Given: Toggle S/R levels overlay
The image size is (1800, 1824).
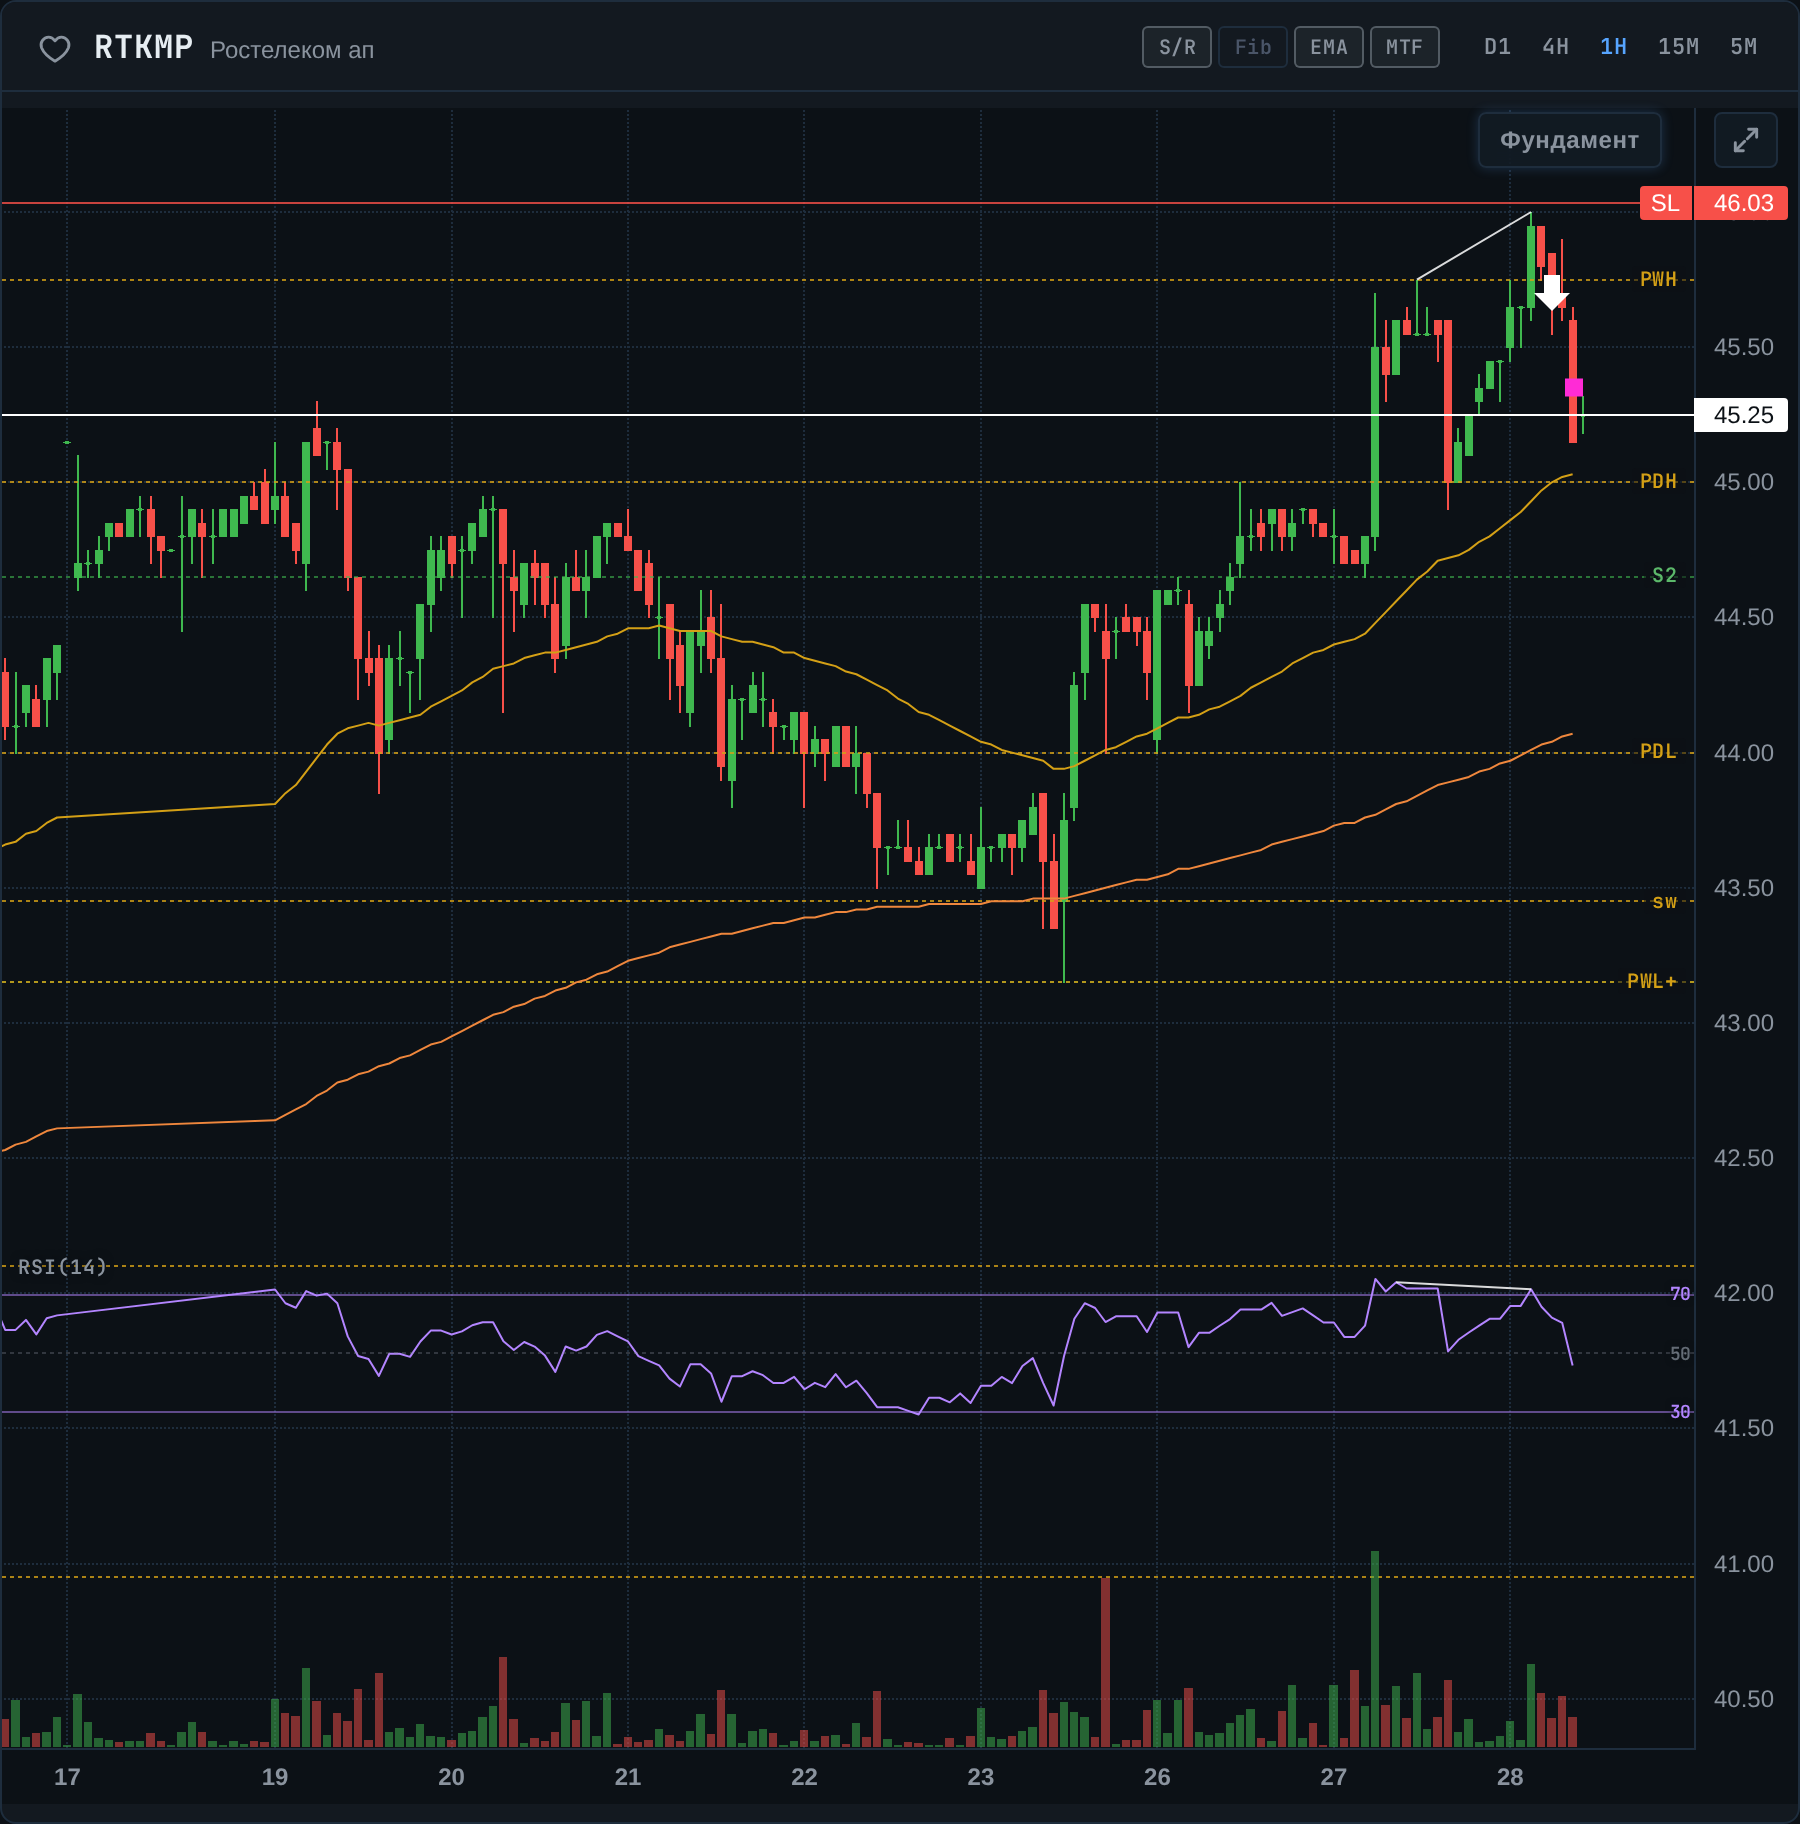Looking at the screenshot, I should [1177, 47].
